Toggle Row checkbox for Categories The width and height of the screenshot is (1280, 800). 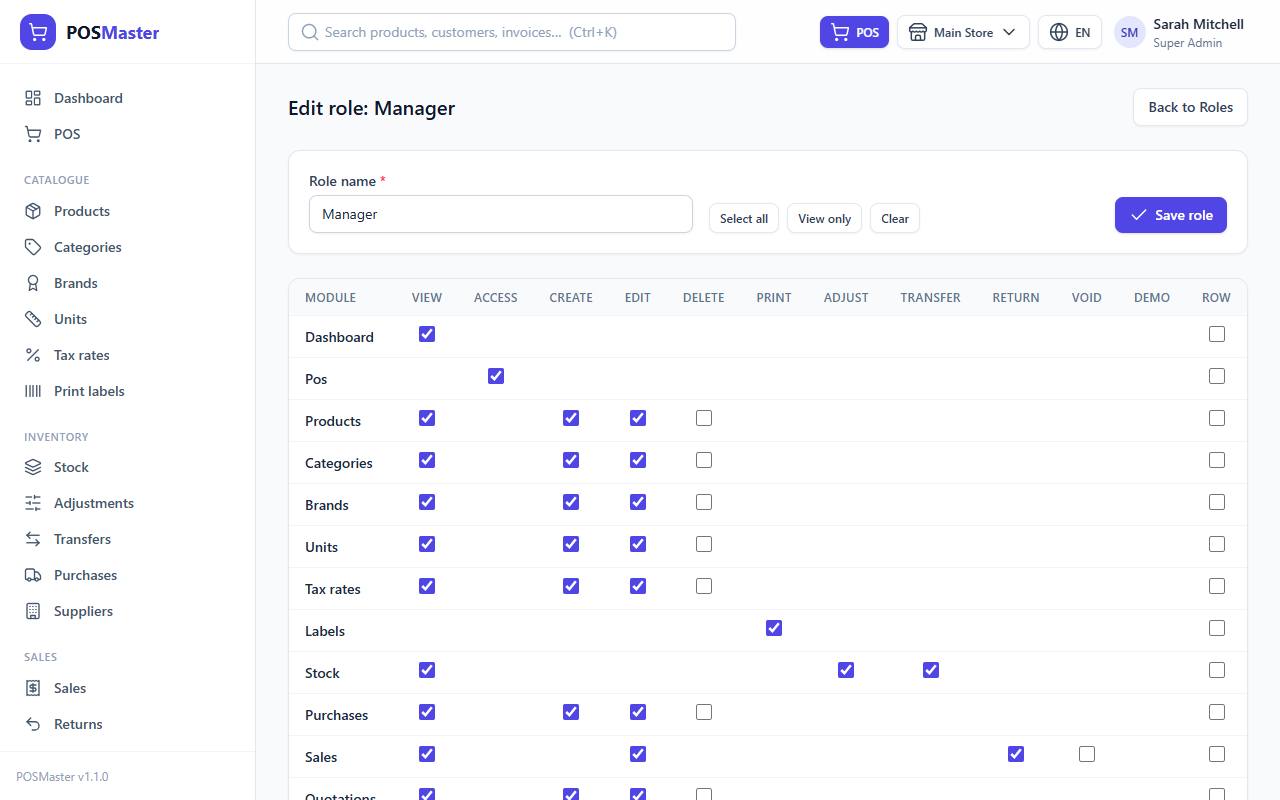1217,460
